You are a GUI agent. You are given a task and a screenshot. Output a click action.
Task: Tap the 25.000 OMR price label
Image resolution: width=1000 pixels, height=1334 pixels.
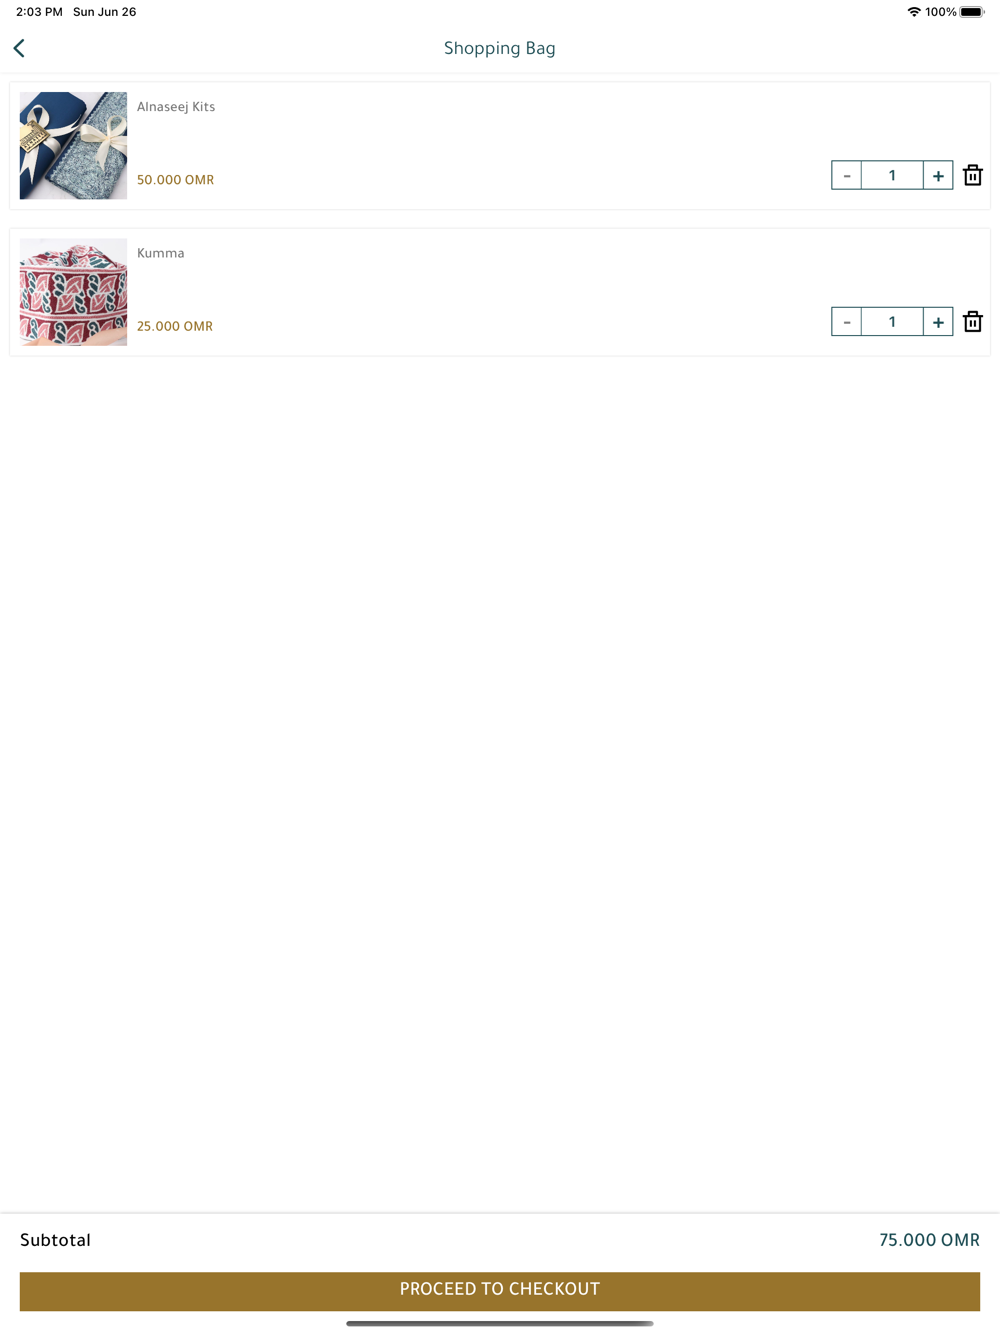pyautogui.click(x=175, y=326)
